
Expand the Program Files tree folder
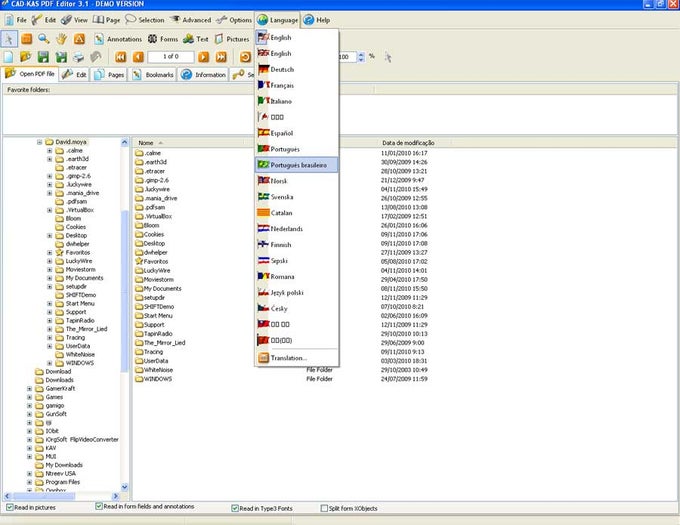[x=29, y=482]
